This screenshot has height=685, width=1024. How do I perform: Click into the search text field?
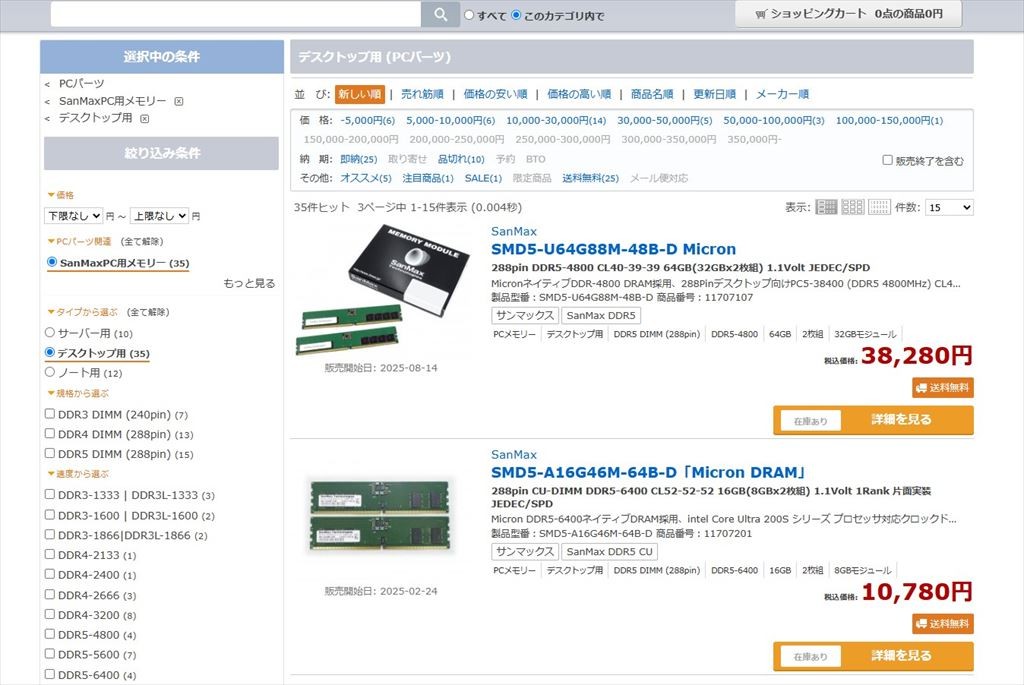[x=236, y=14]
